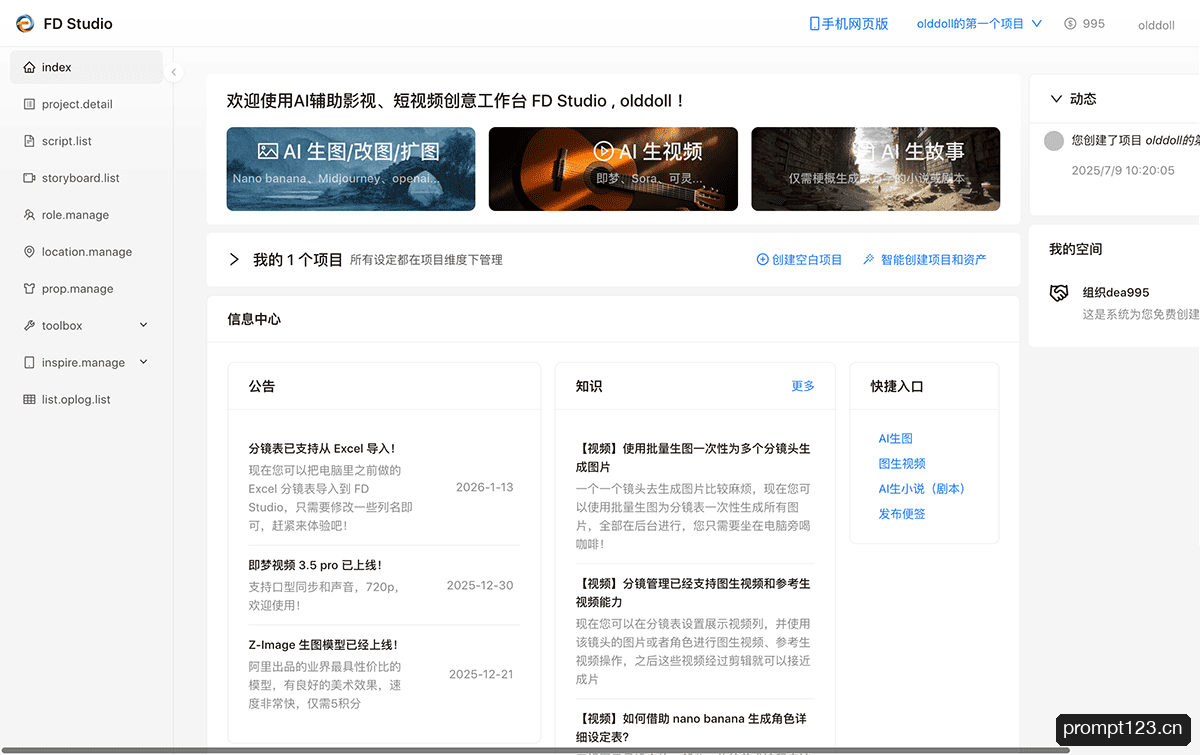Open the AI 生视频 guitar banner card
Viewport: 1200px width, 755px height.
(613, 169)
